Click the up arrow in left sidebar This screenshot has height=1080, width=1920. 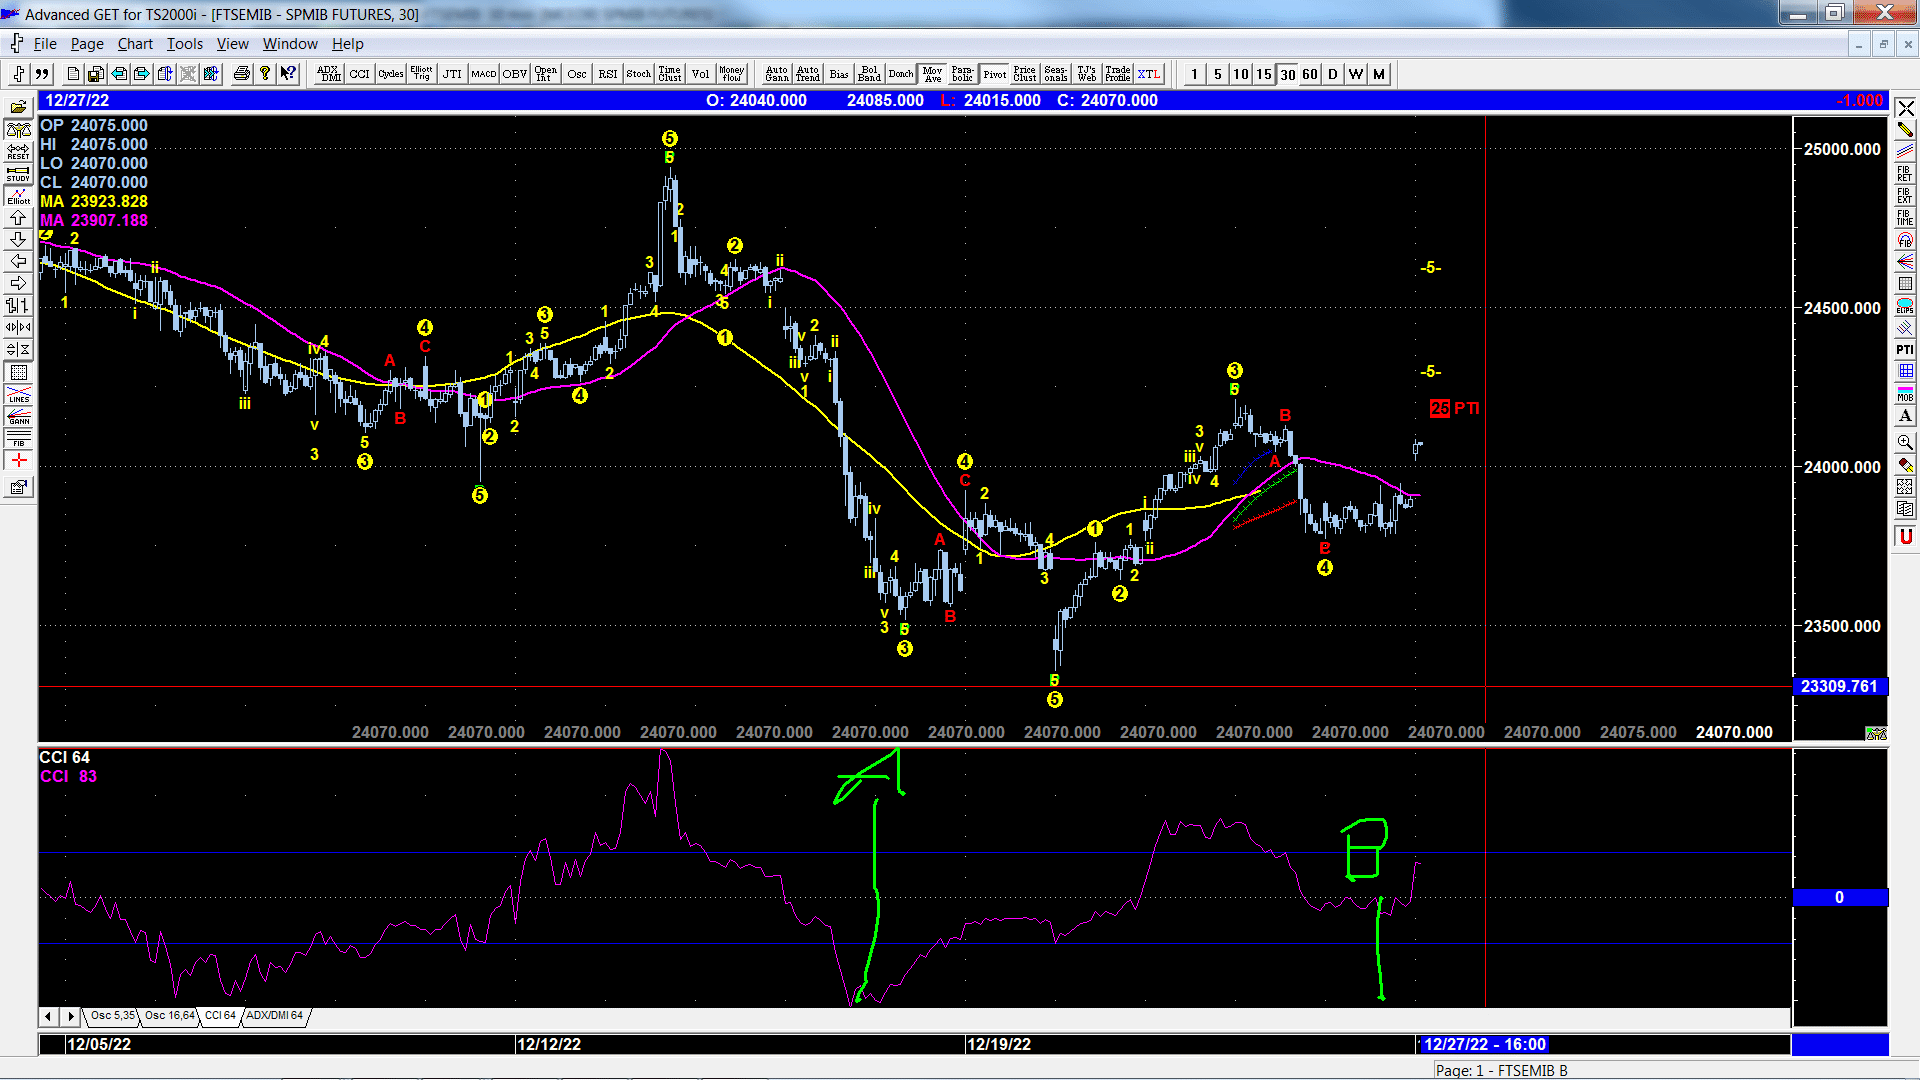coord(18,217)
